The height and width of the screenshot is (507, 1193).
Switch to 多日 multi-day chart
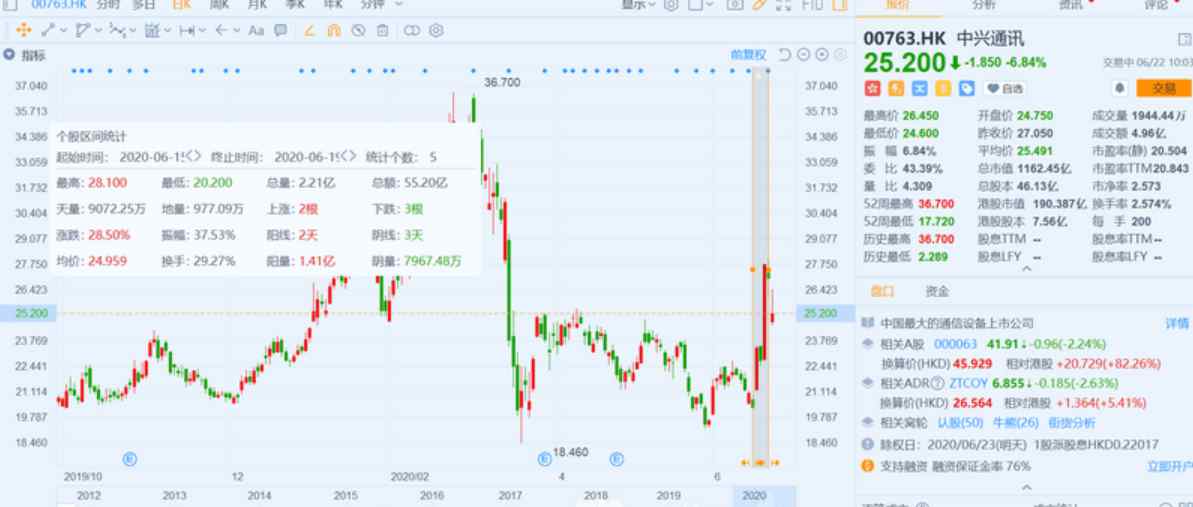coord(145,4)
